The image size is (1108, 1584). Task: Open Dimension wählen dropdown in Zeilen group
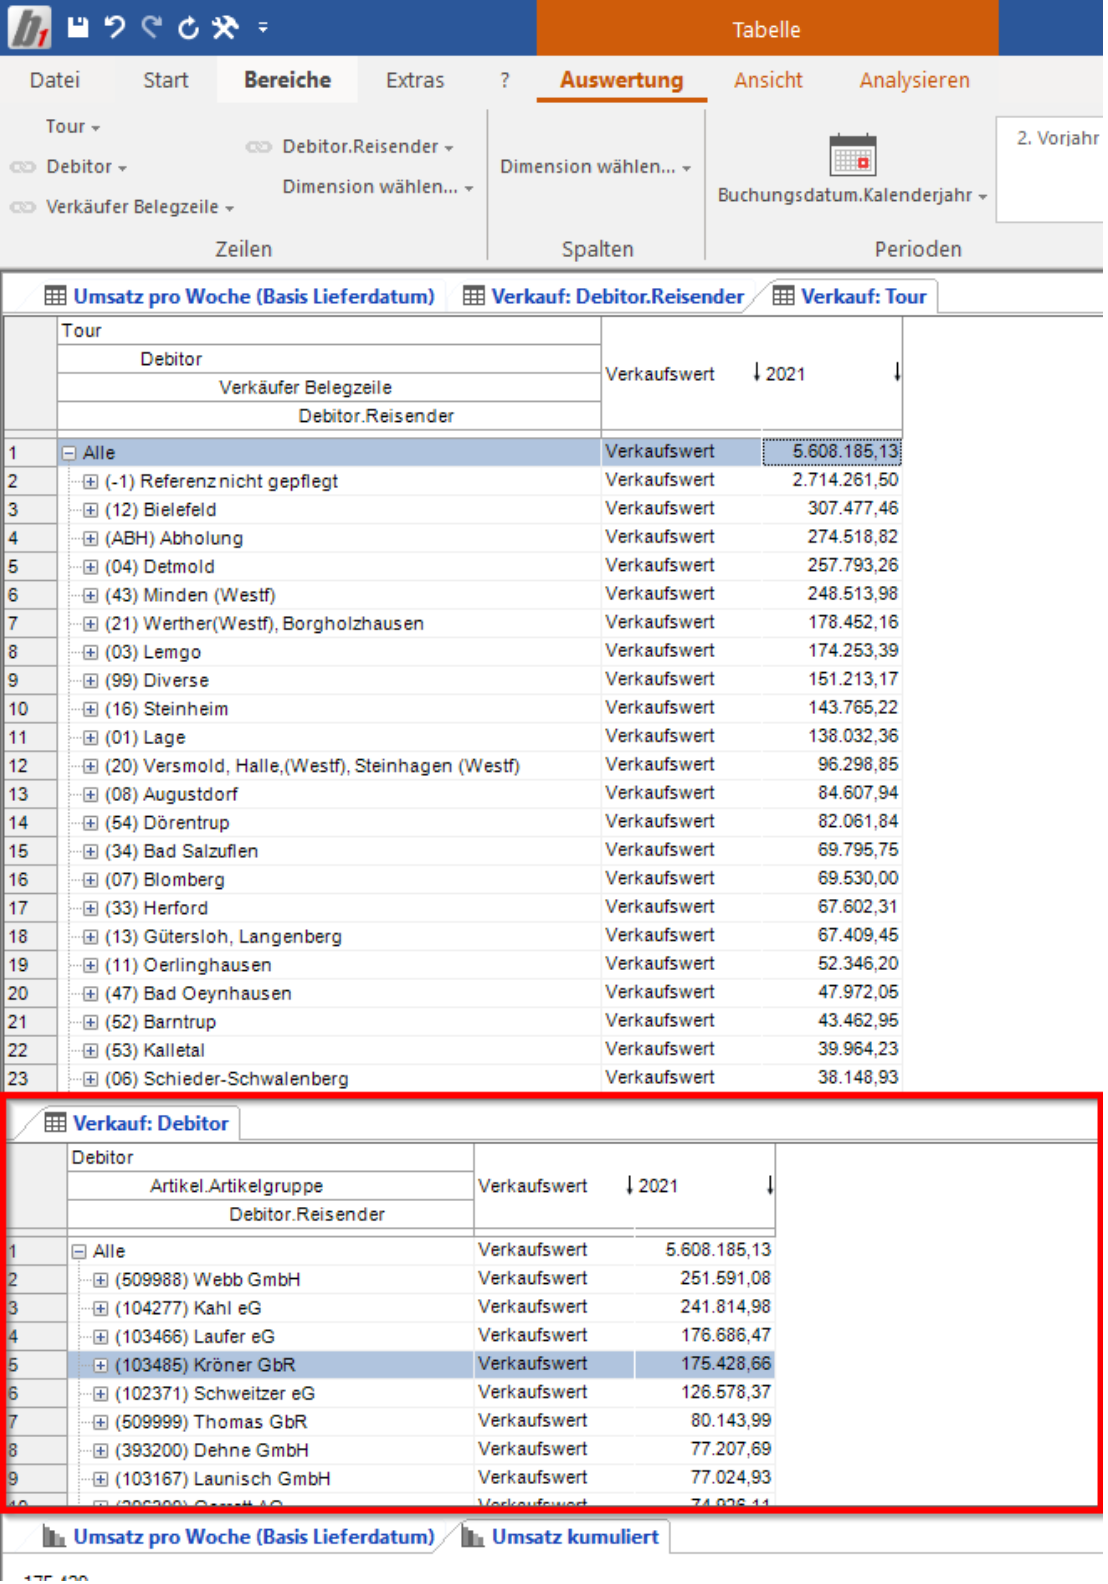pyautogui.click(x=378, y=187)
